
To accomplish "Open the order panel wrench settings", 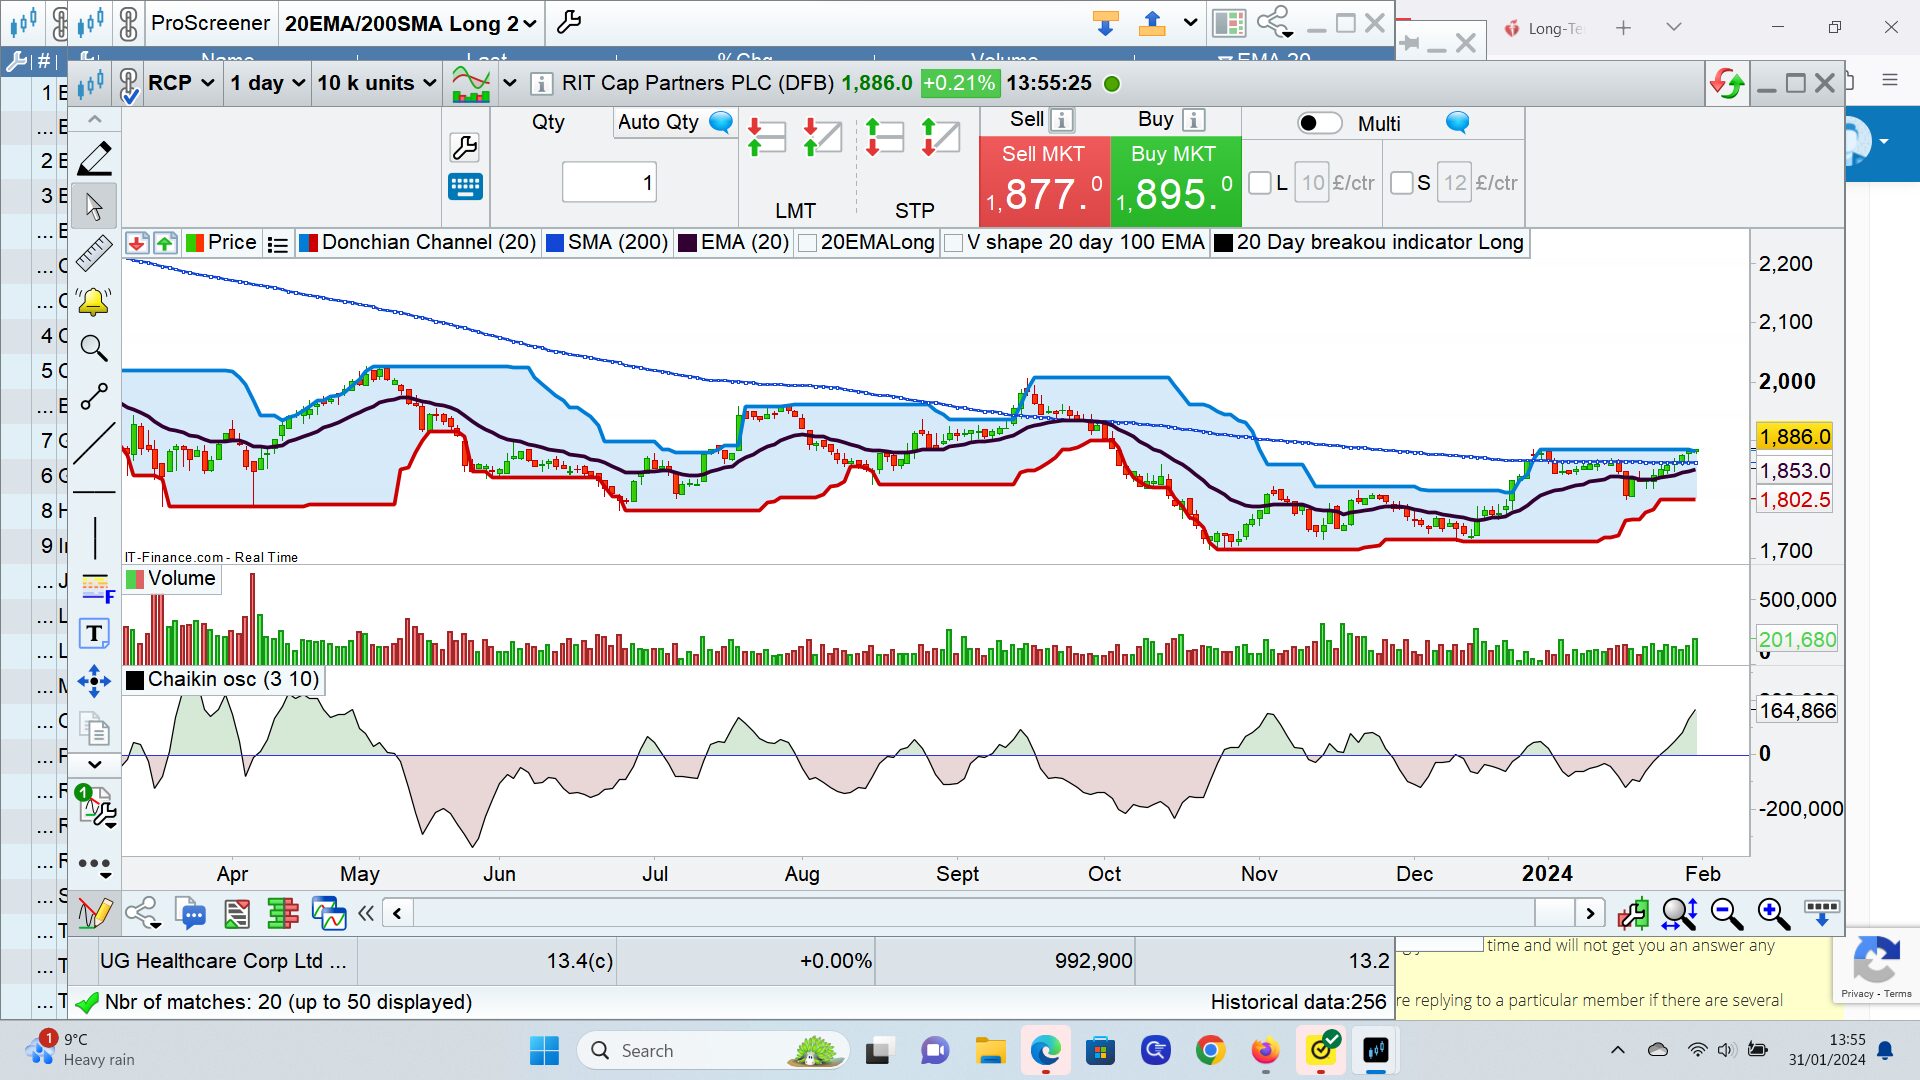I will (x=465, y=148).
